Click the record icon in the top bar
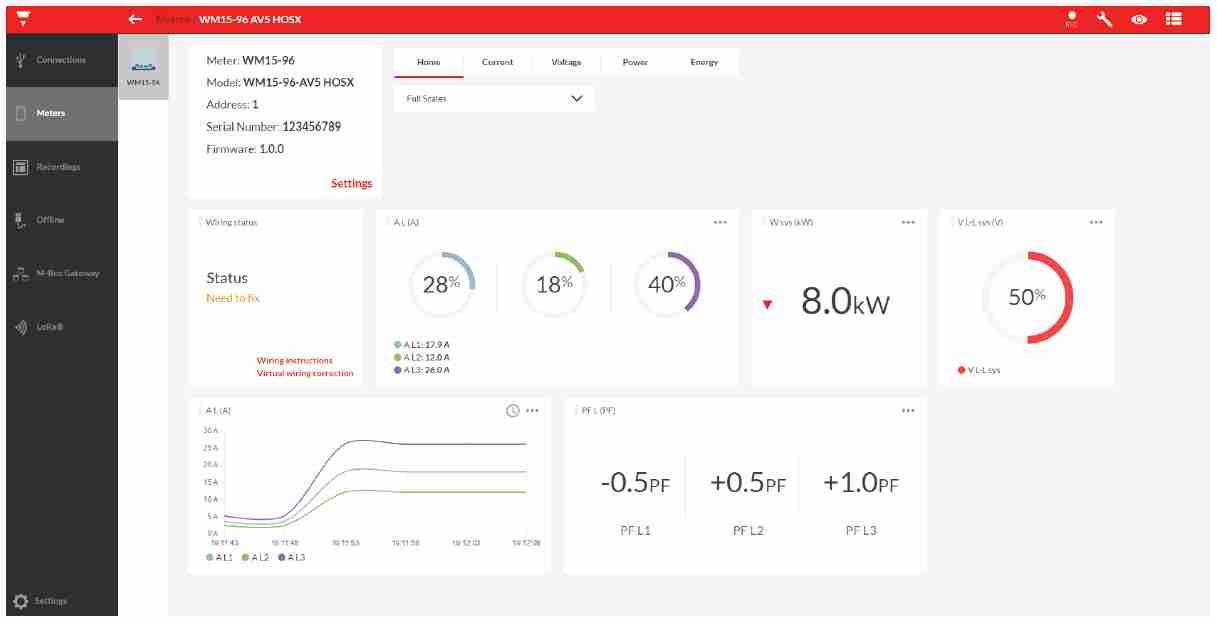 point(1071,19)
